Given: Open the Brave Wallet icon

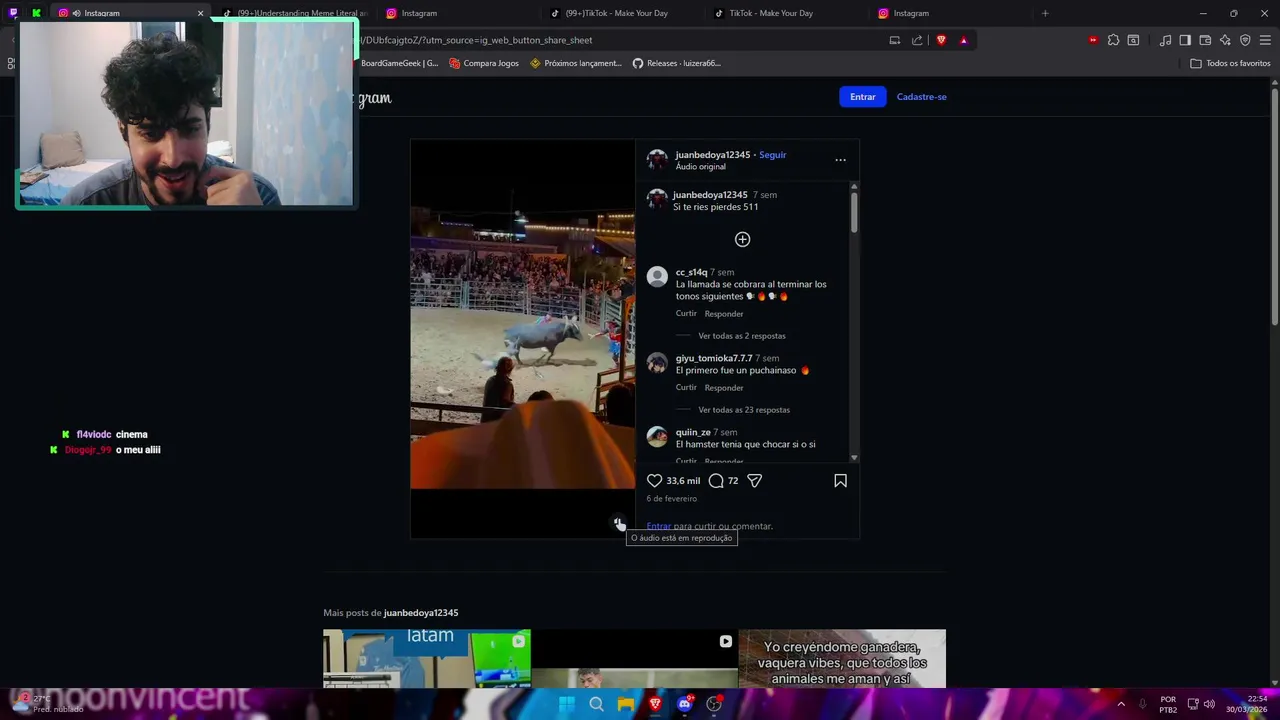Looking at the screenshot, I should pos(1205,40).
